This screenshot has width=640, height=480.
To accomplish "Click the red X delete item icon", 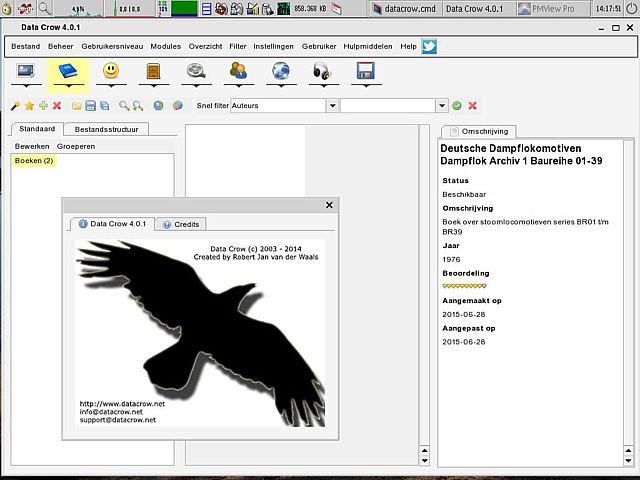I will (57, 105).
